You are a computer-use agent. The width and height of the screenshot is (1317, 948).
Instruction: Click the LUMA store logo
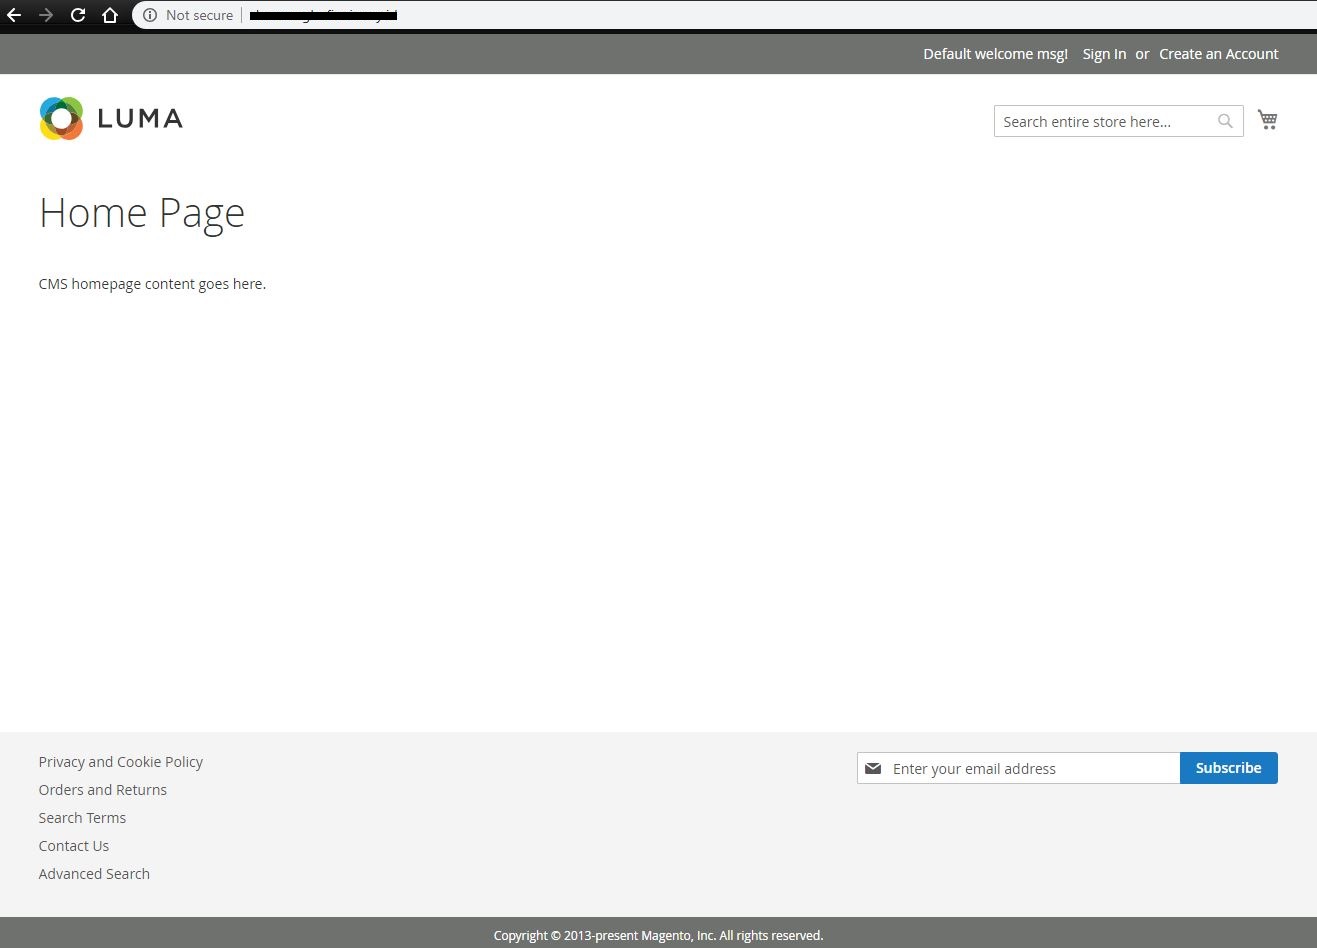pos(111,119)
